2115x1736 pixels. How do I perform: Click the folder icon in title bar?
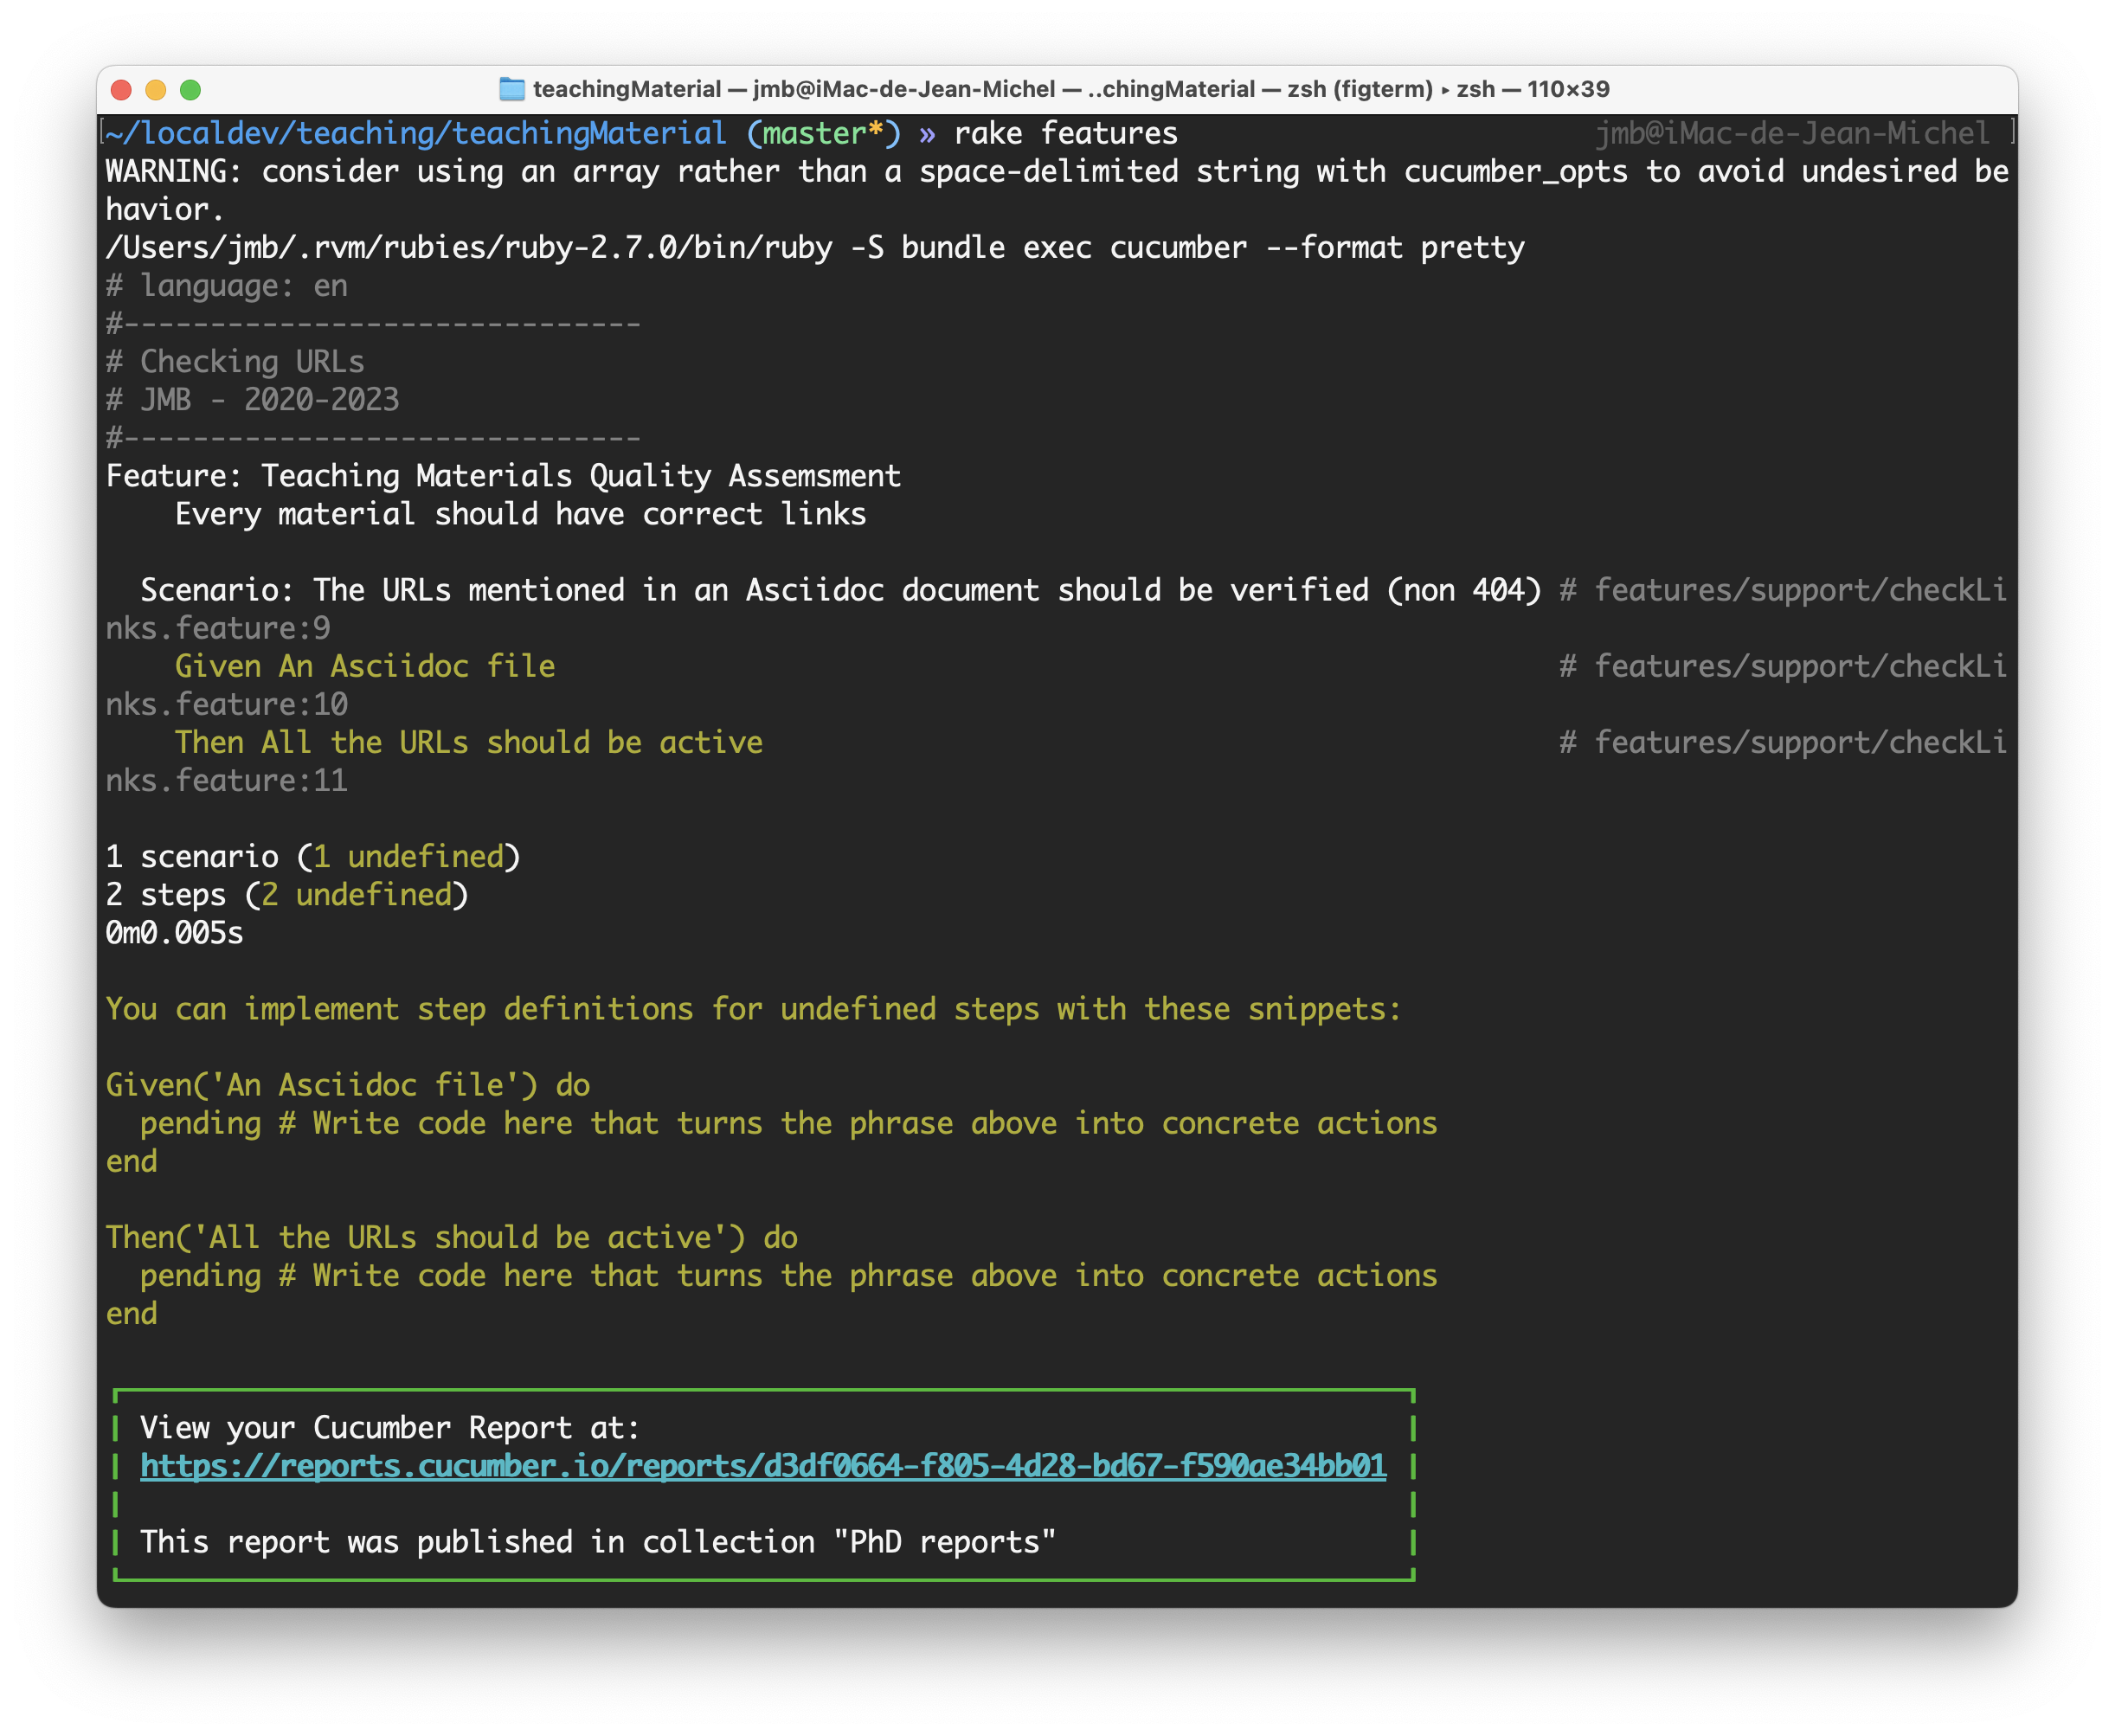click(x=512, y=89)
